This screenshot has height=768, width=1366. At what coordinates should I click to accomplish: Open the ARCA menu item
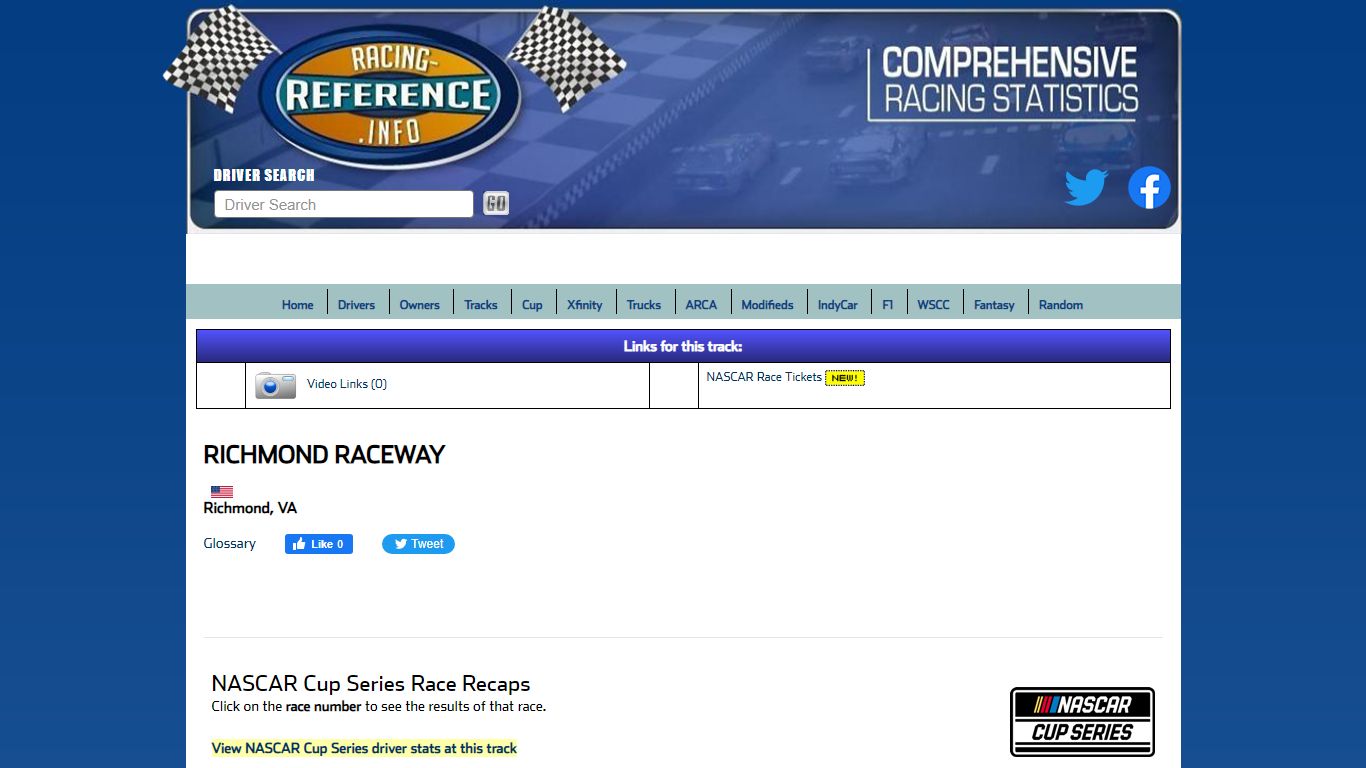(x=701, y=305)
